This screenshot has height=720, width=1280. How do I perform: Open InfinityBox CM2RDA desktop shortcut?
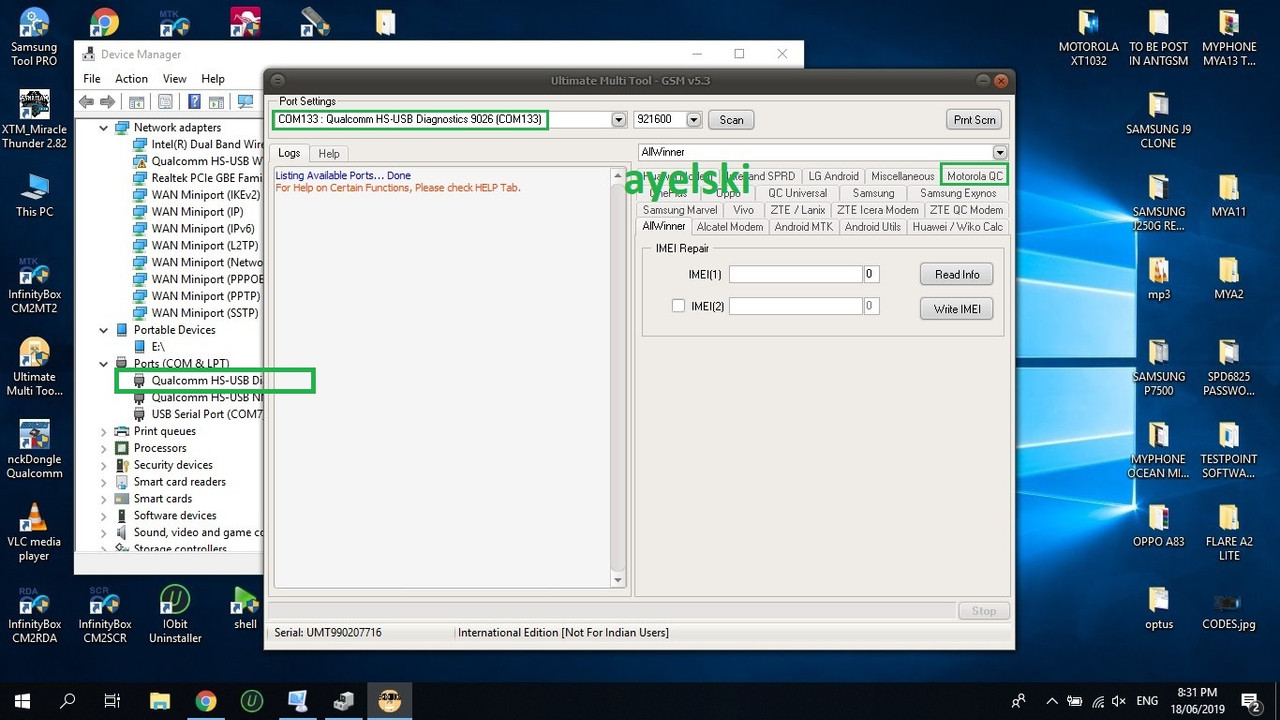tap(34, 615)
